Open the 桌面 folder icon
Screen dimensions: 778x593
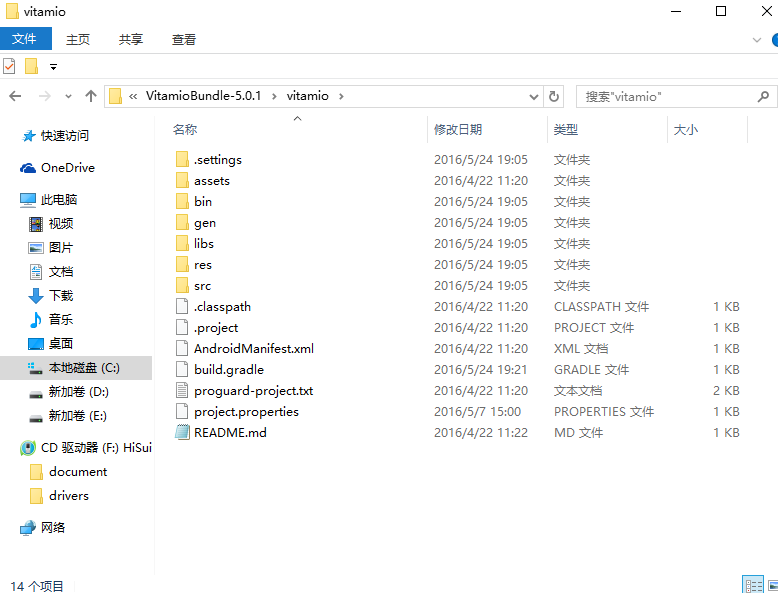36,343
